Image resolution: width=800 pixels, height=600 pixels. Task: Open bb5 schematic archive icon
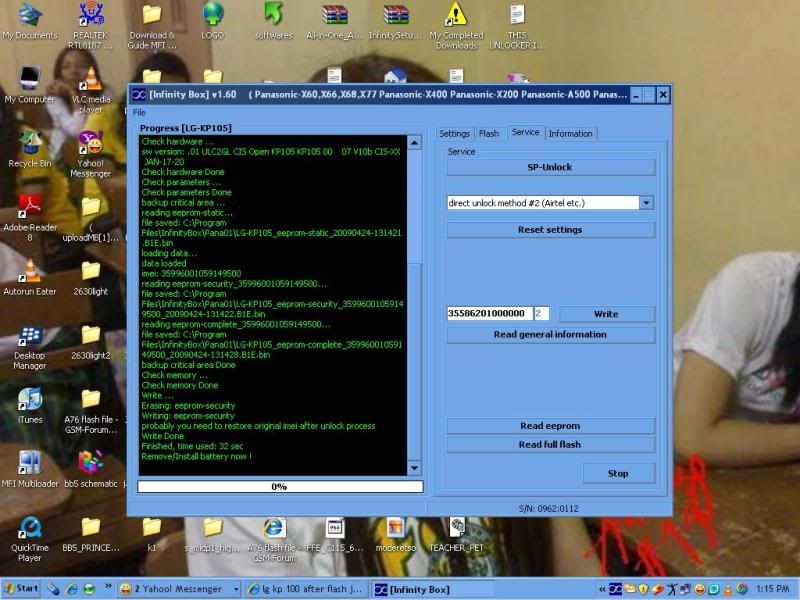(91, 469)
